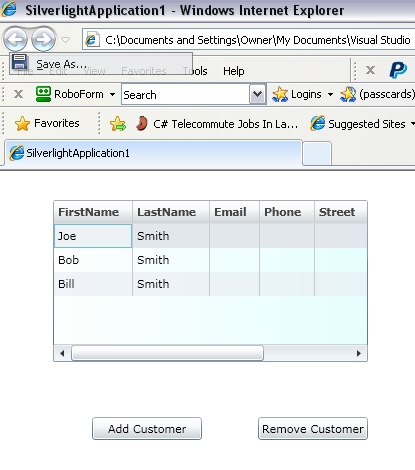Expand the RoboForm dropdown arrow
This screenshot has width=415, height=470.
[112, 94]
